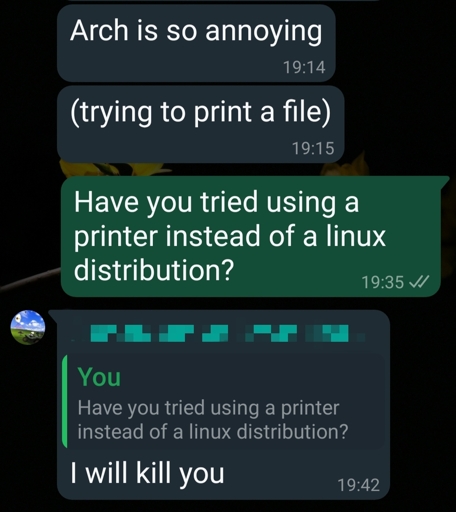Click the word "distribution?" in green bubble

pyautogui.click(x=154, y=270)
